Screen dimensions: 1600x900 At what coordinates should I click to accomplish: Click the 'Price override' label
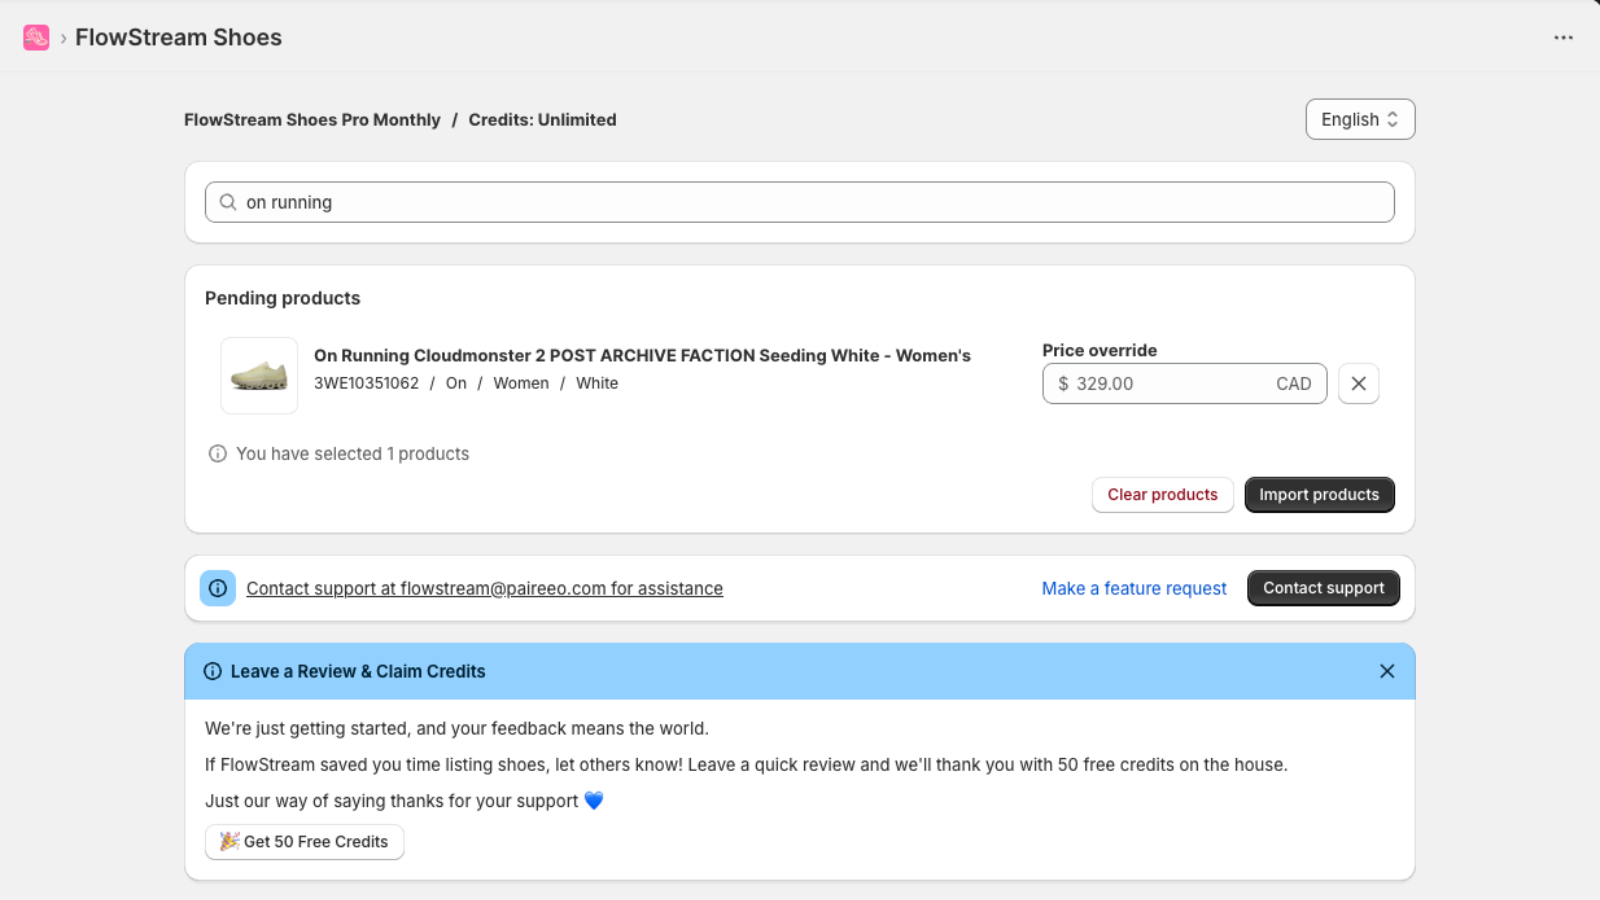tap(1099, 350)
